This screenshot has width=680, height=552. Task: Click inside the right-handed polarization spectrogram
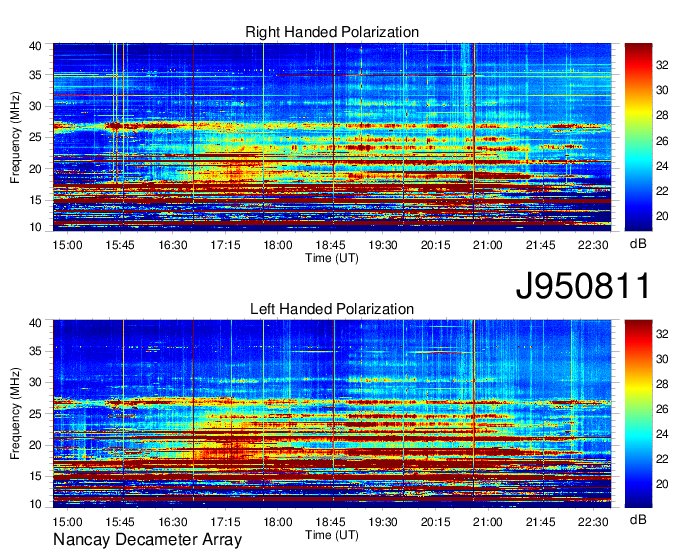pos(332,137)
